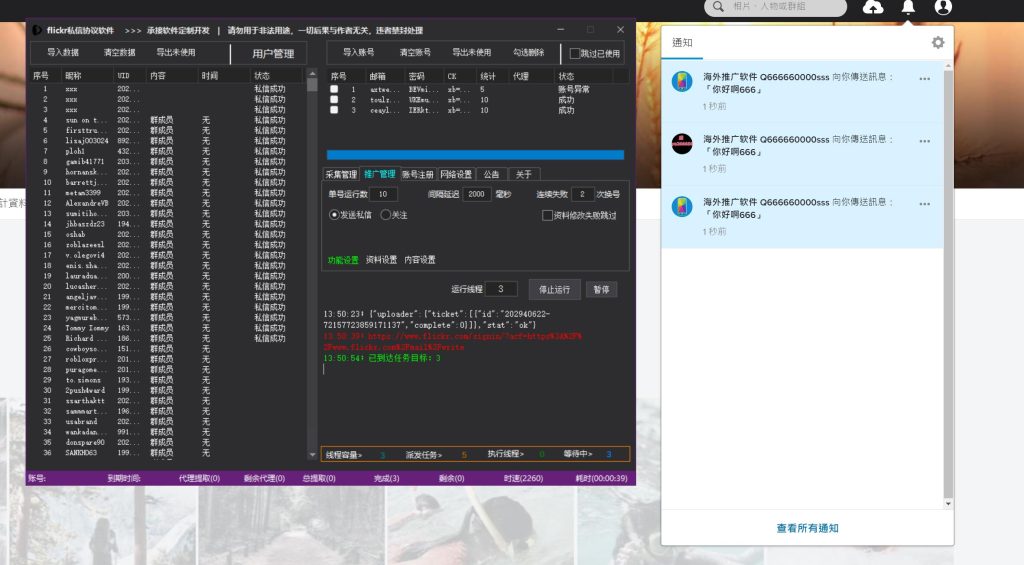Open the notification bell icon

click(908, 8)
